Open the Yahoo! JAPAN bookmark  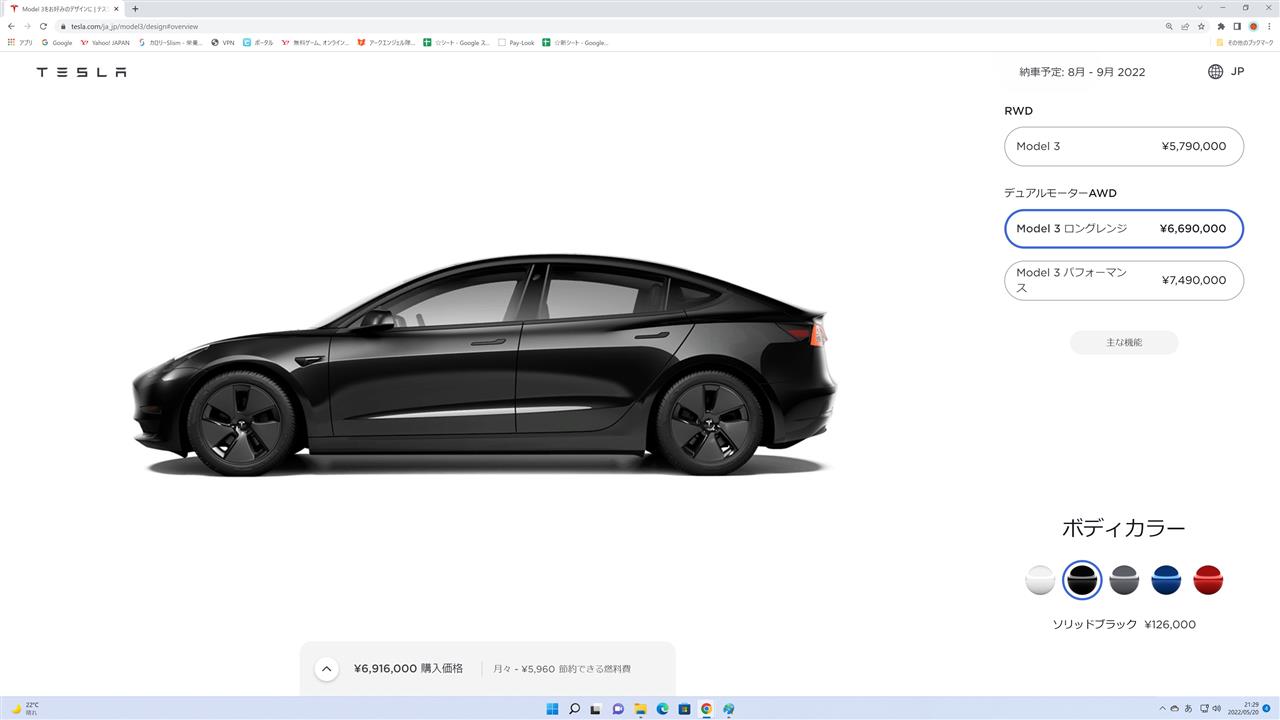coord(106,43)
